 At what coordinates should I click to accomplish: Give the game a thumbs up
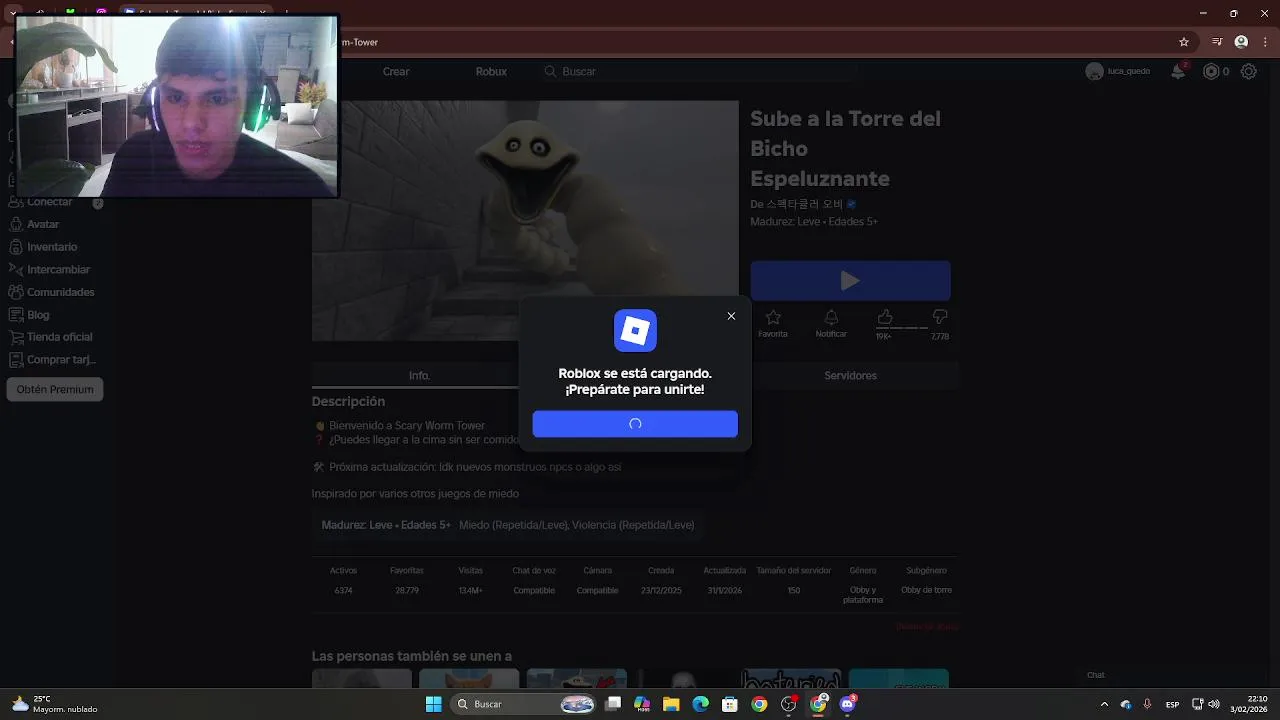click(x=884, y=317)
